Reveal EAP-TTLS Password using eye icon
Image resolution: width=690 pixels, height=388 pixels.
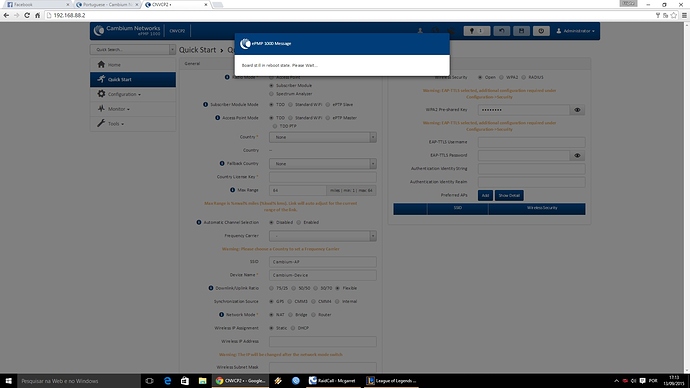(577, 155)
